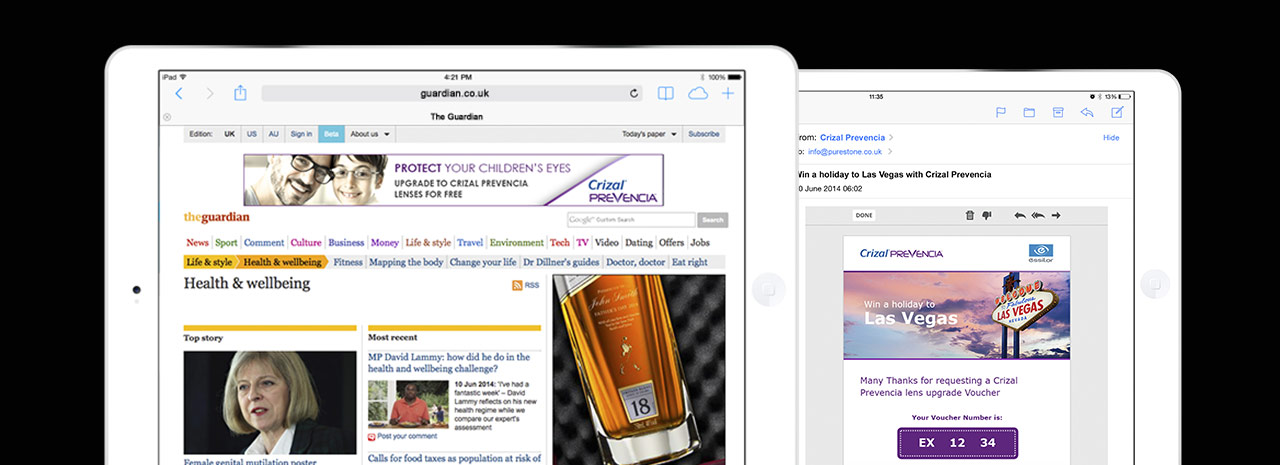1280x465 pixels.
Task: Click forward arrow in email preview bar
Action: coord(1056,215)
